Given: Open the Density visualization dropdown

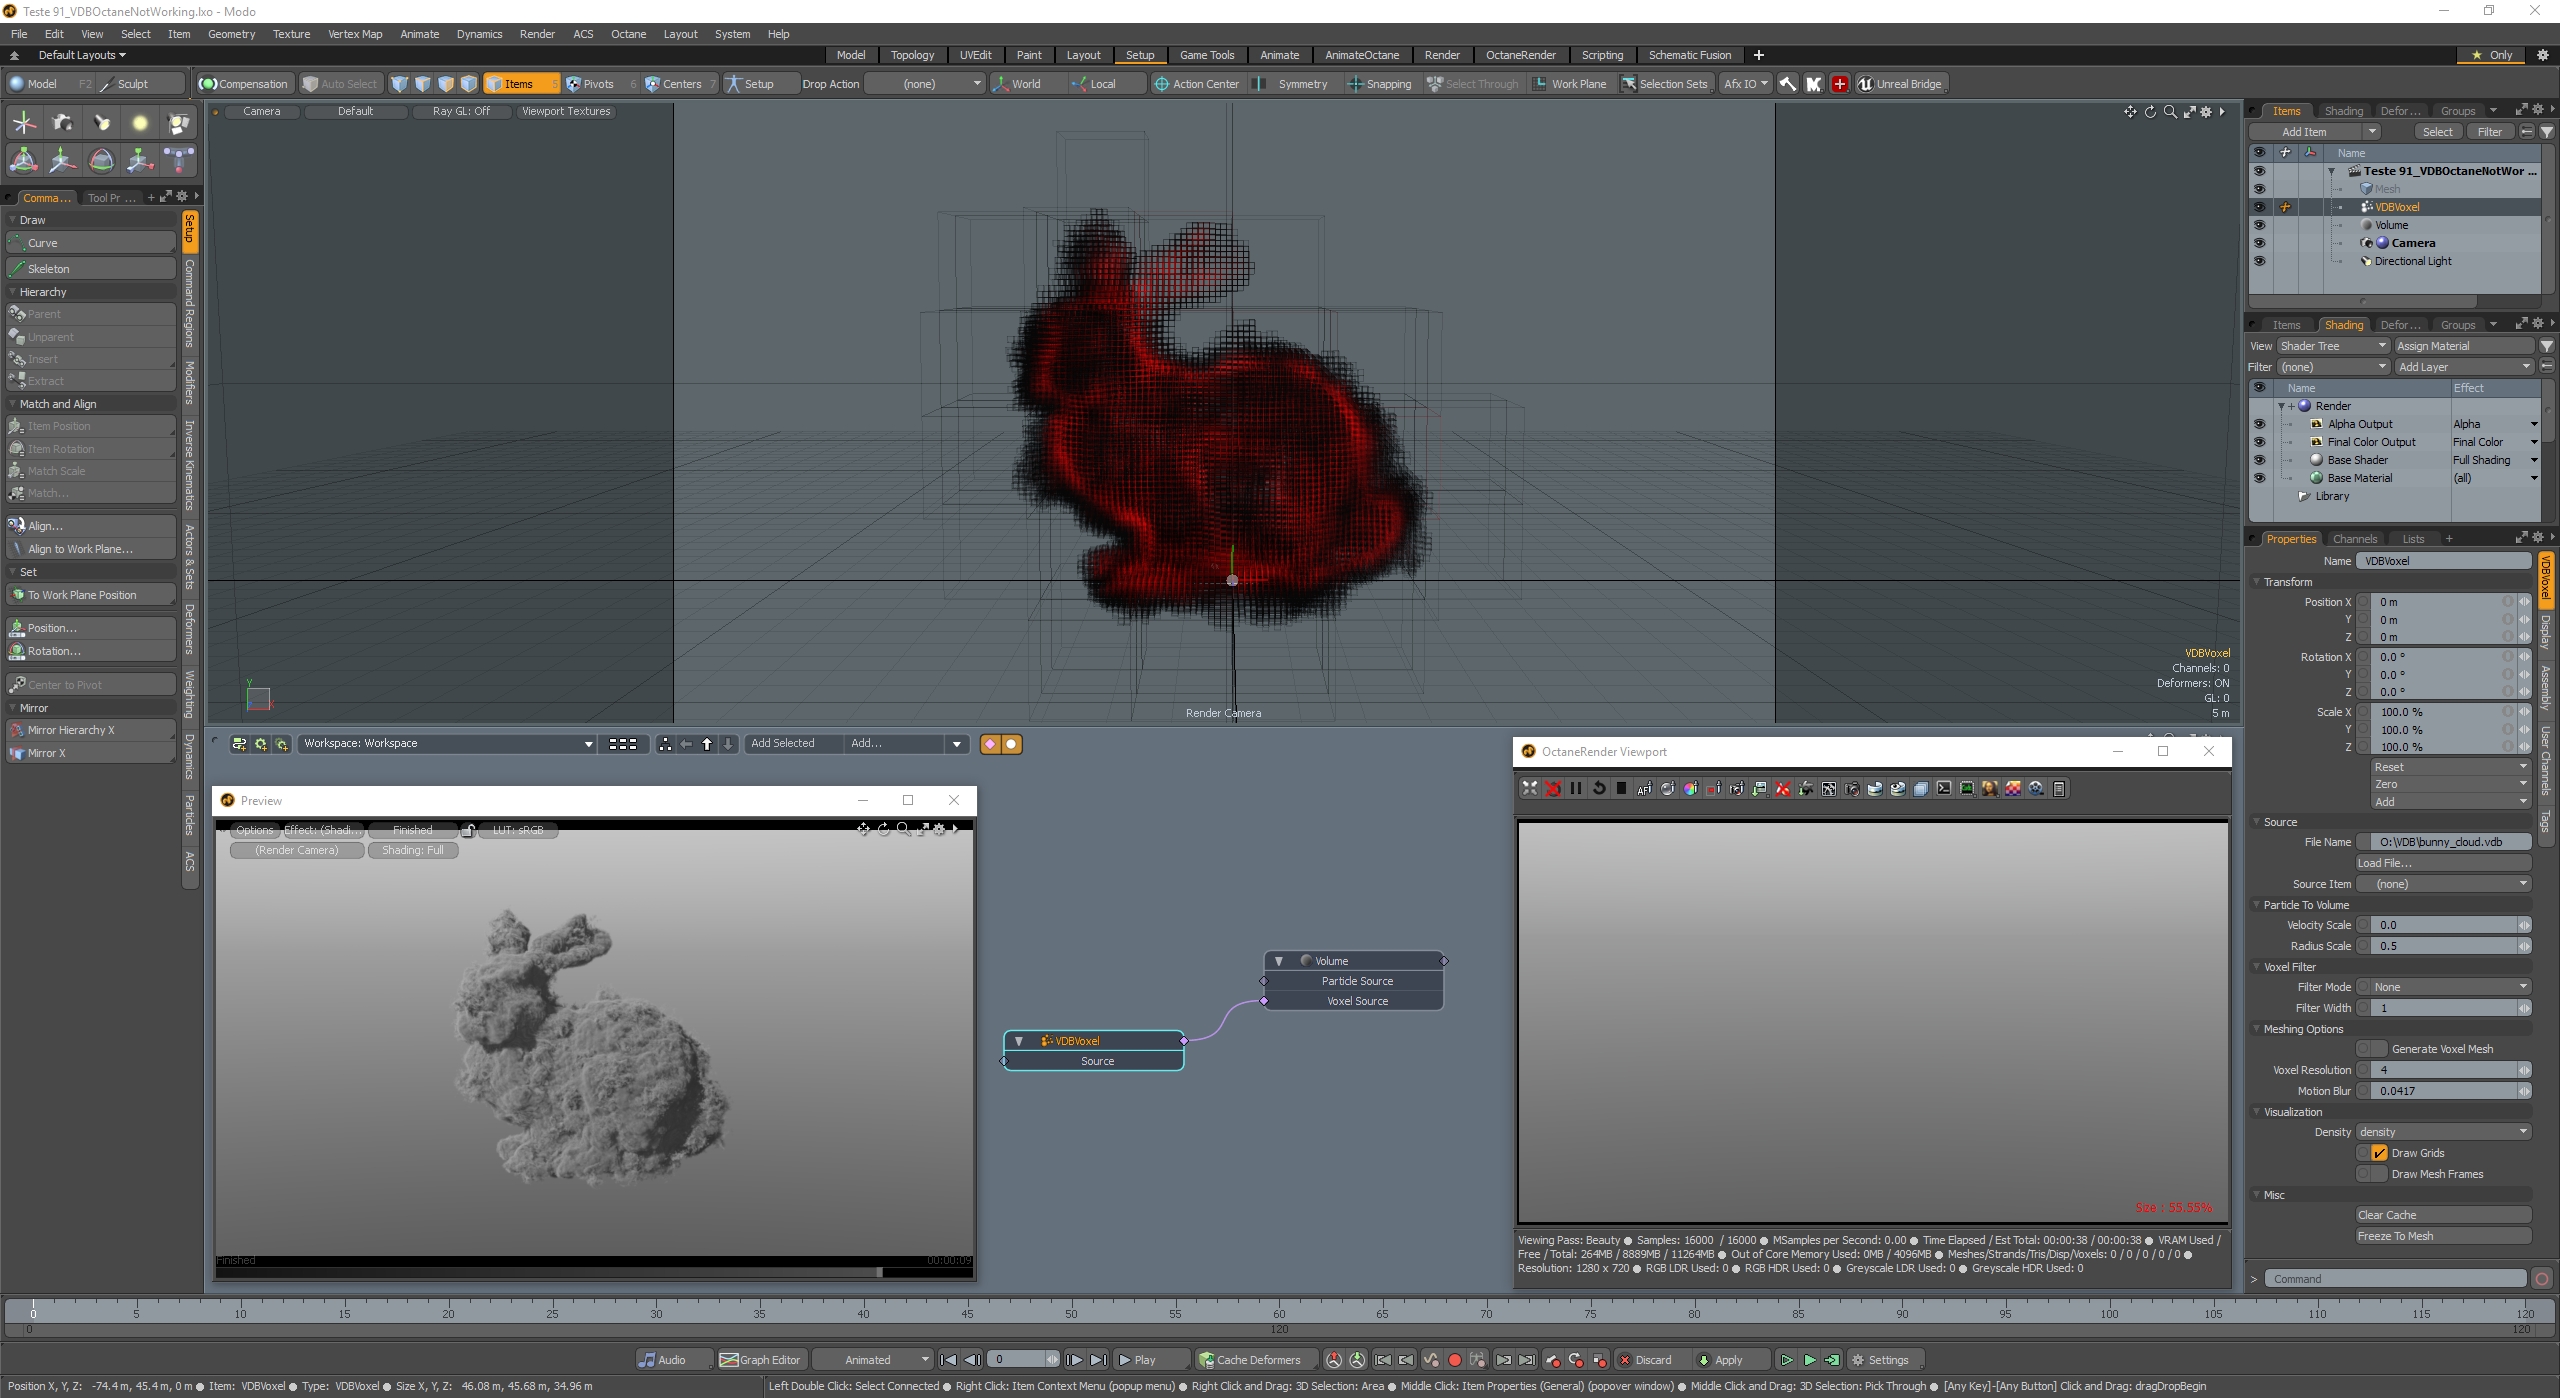Looking at the screenshot, I should click(x=2442, y=1132).
